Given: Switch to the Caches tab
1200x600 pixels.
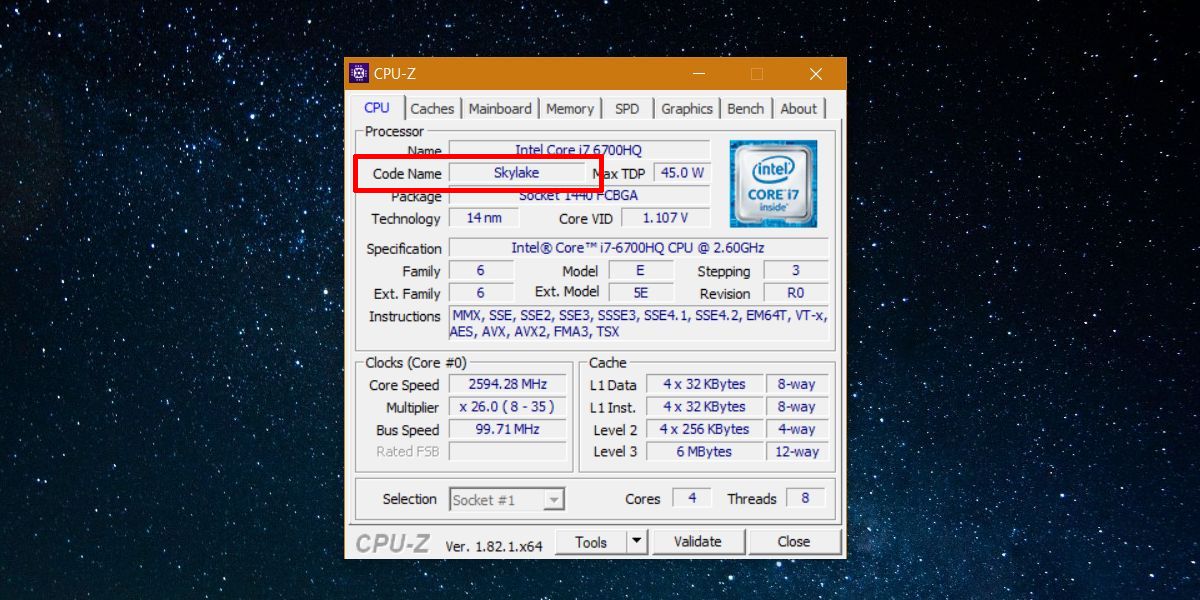Looking at the screenshot, I should tap(432, 109).
